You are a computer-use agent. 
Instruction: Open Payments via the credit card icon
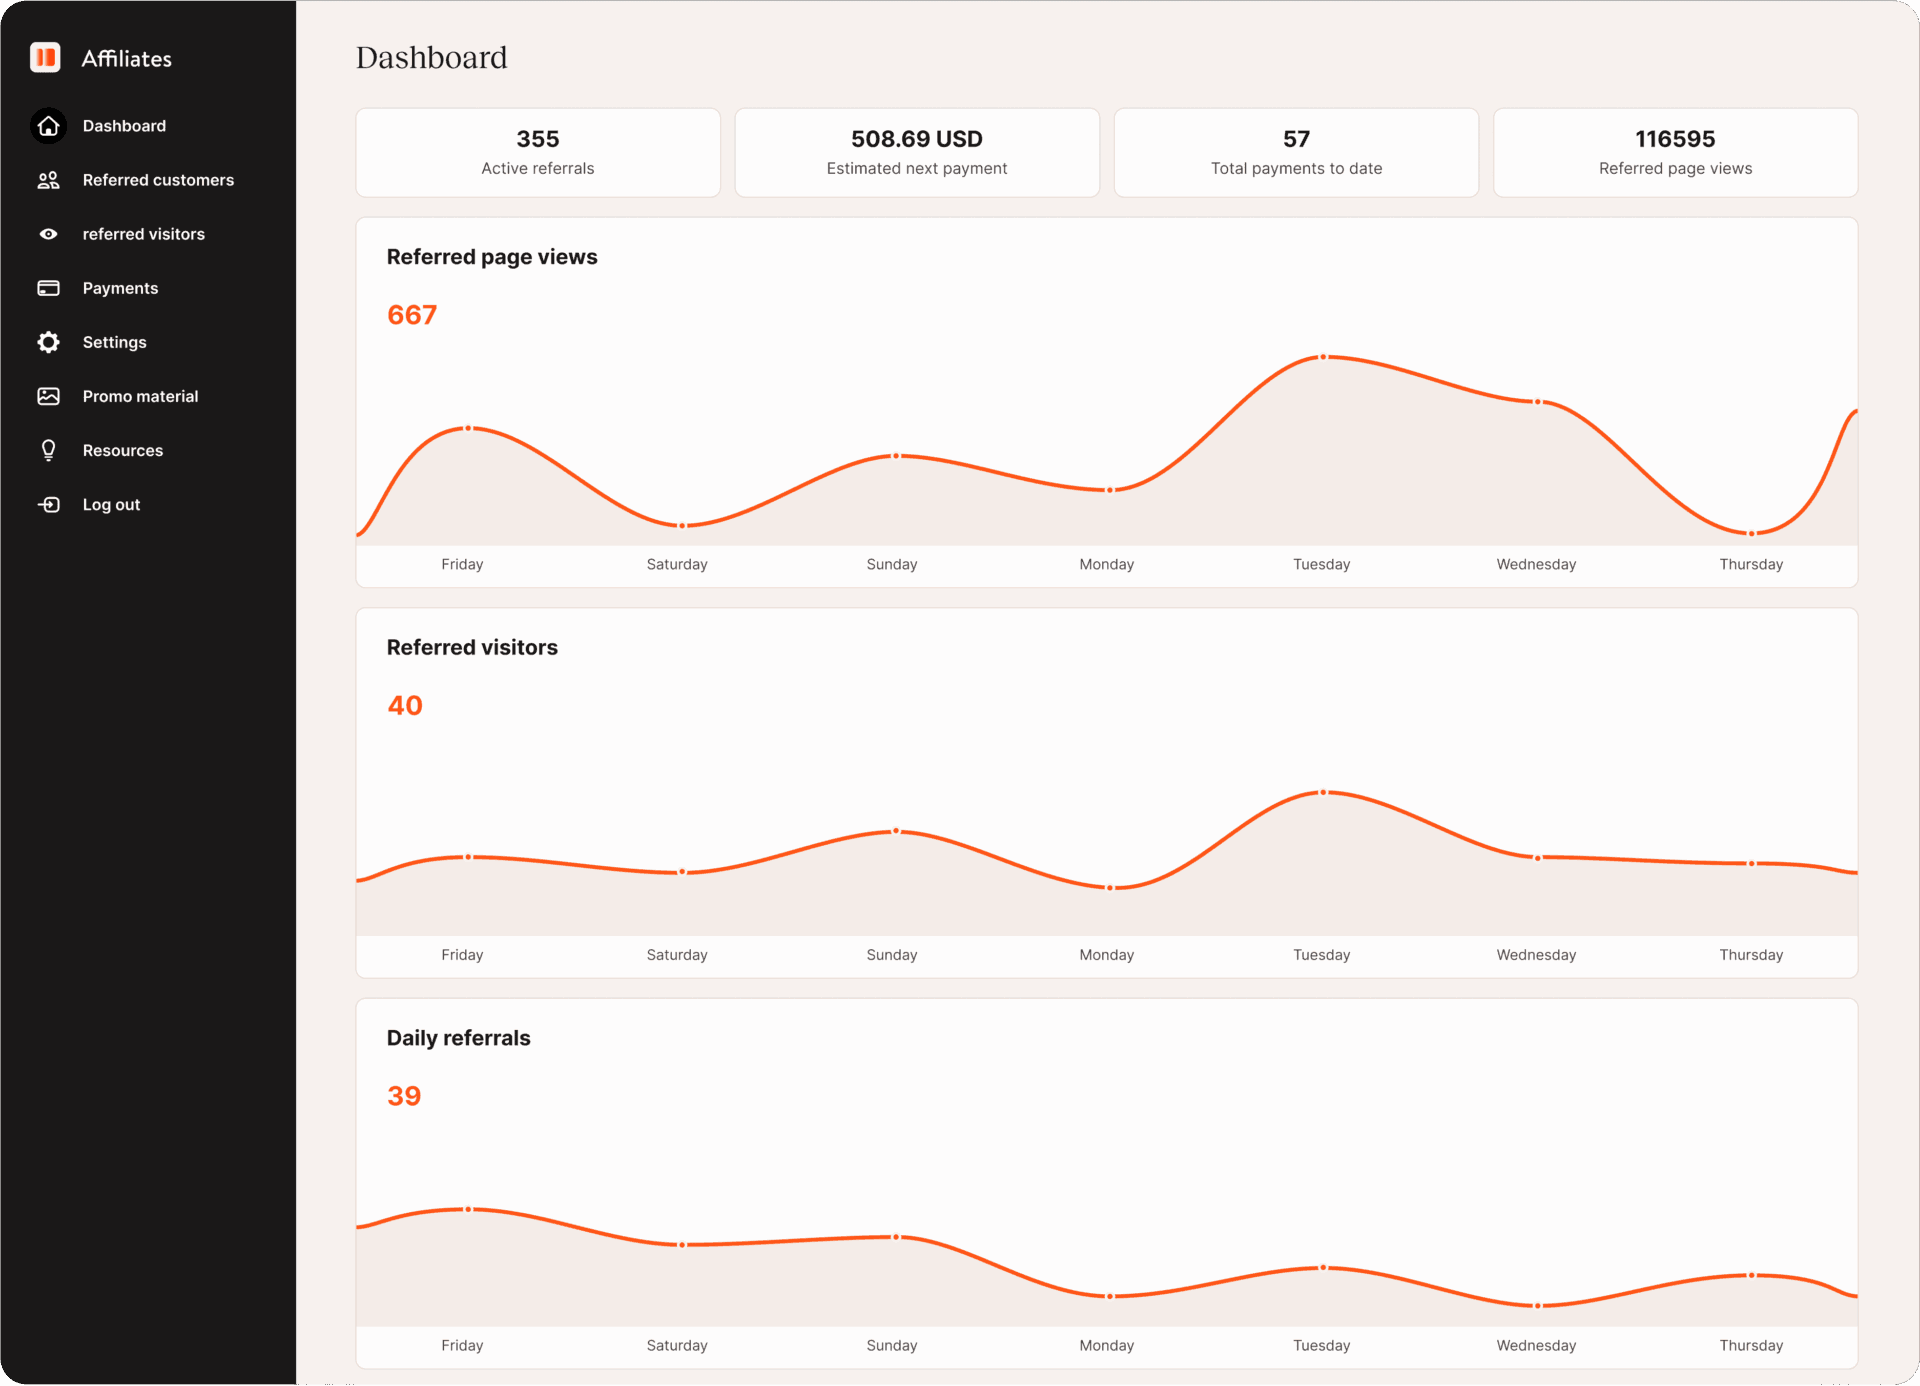[48, 288]
